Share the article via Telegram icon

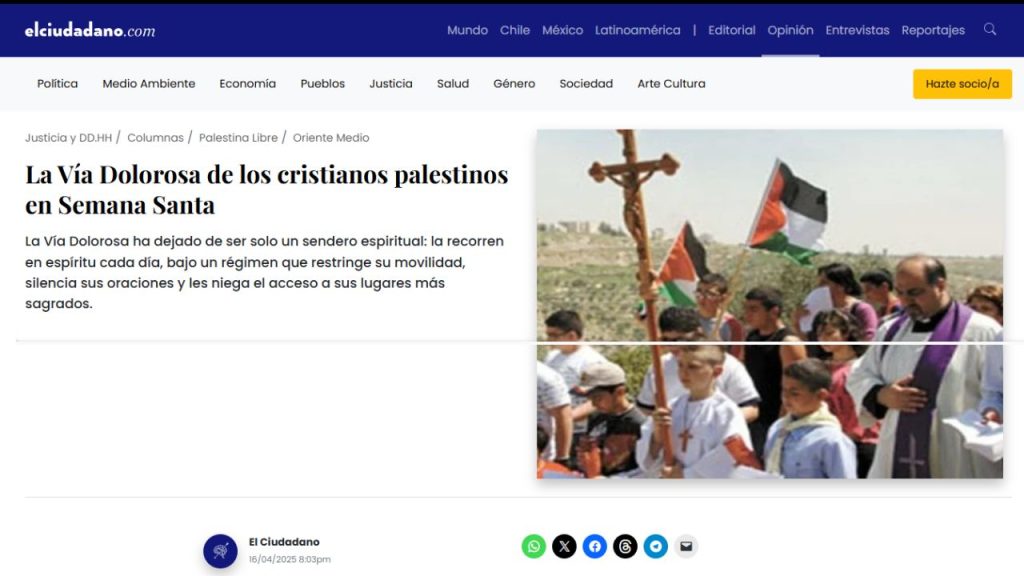(x=656, y=546)
